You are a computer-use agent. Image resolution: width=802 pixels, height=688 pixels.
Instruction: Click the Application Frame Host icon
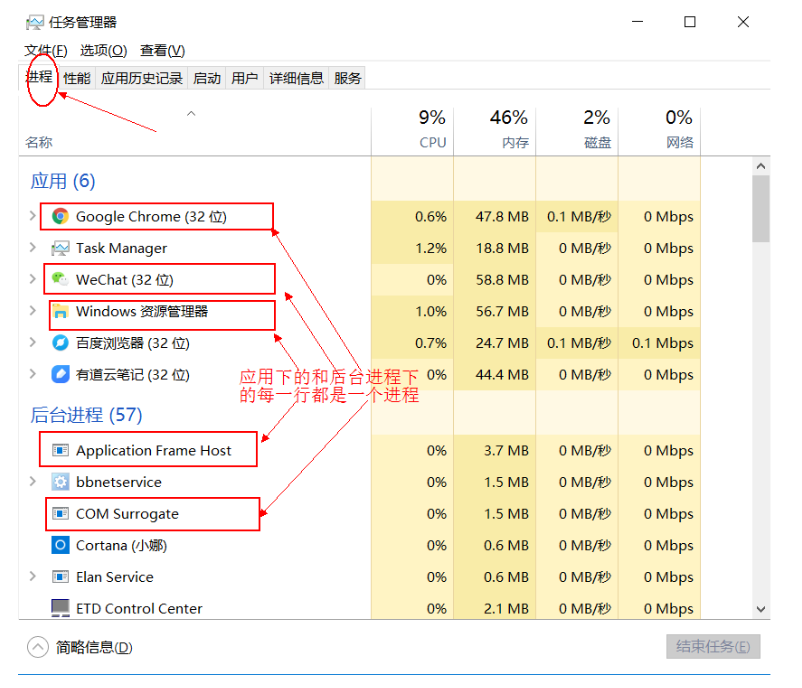60,451
